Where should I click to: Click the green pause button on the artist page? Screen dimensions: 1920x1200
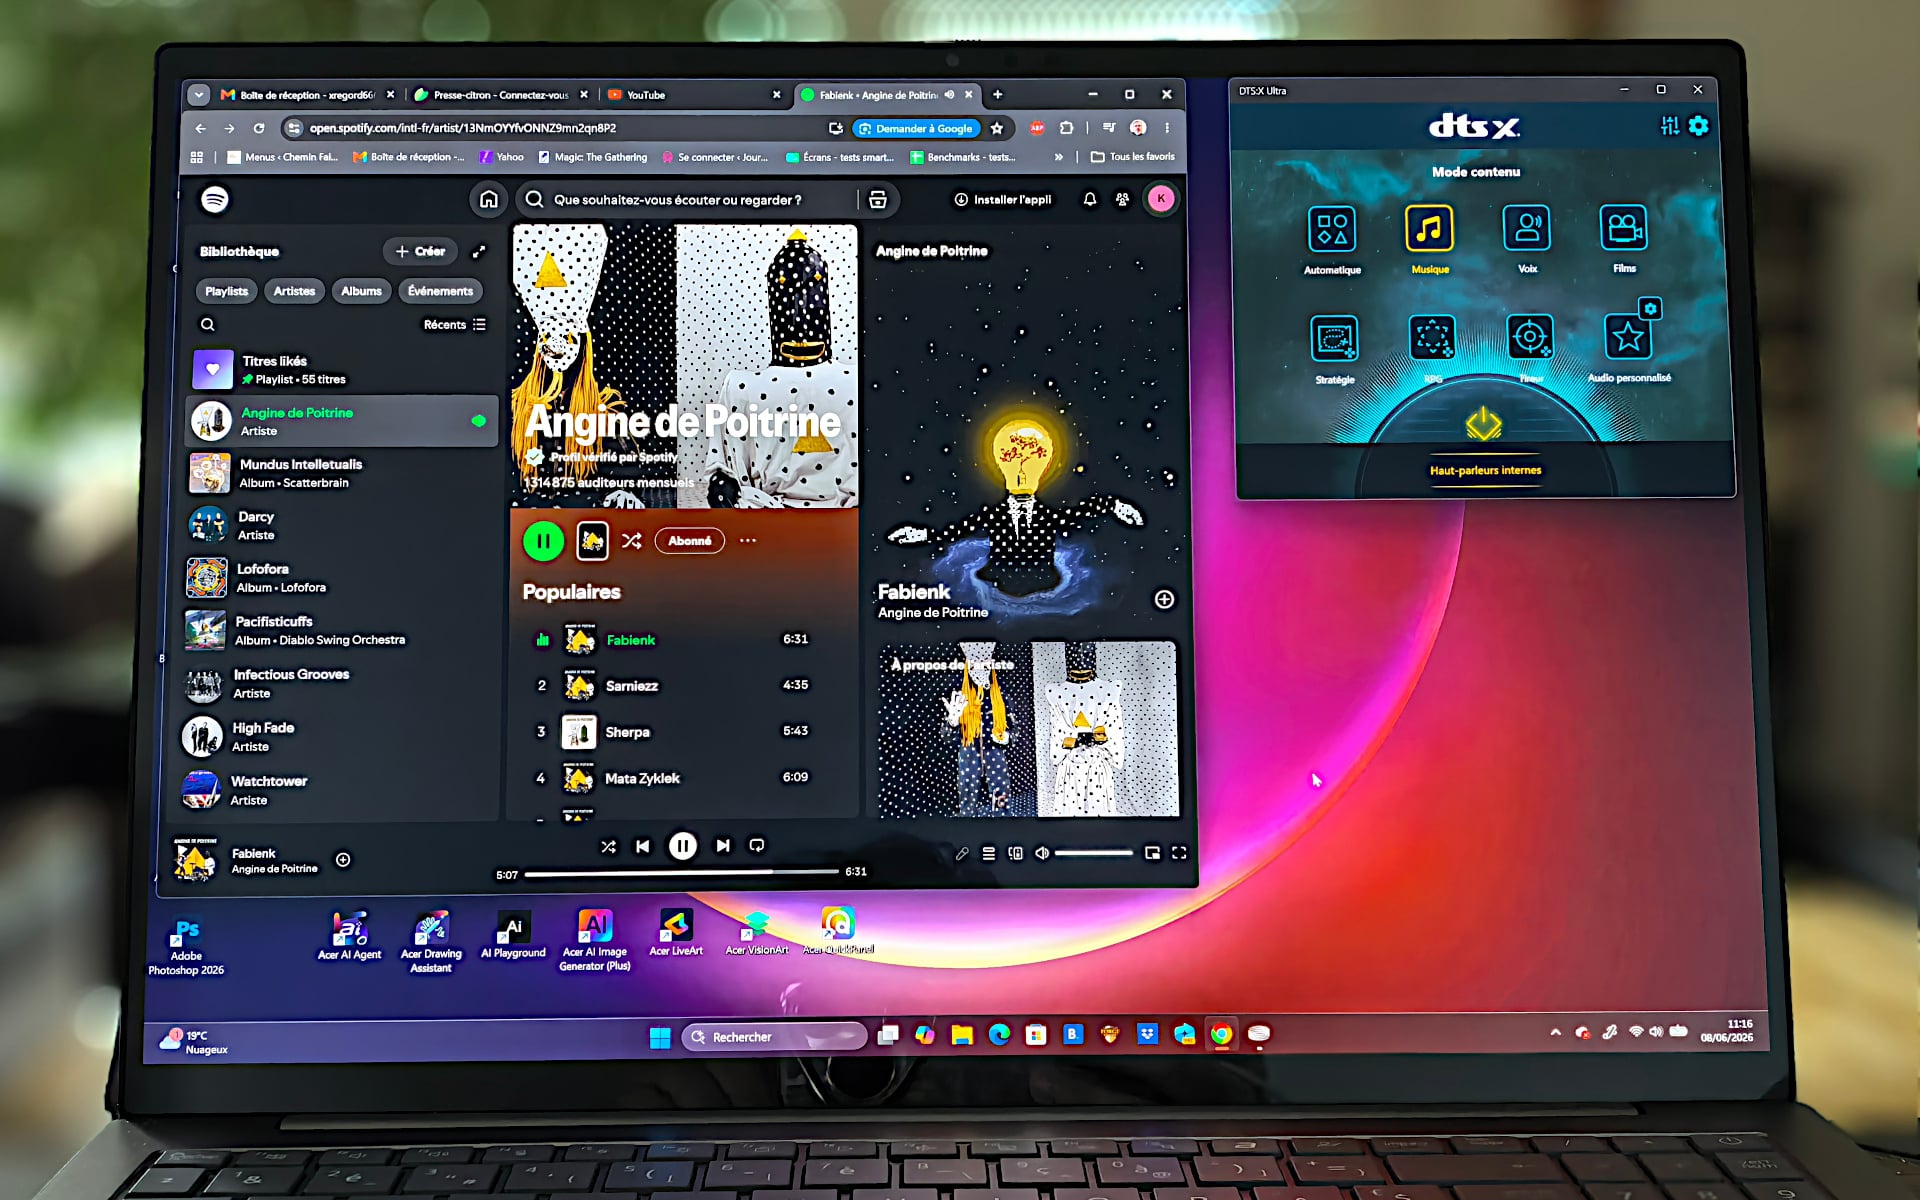(x=543, y=541)
